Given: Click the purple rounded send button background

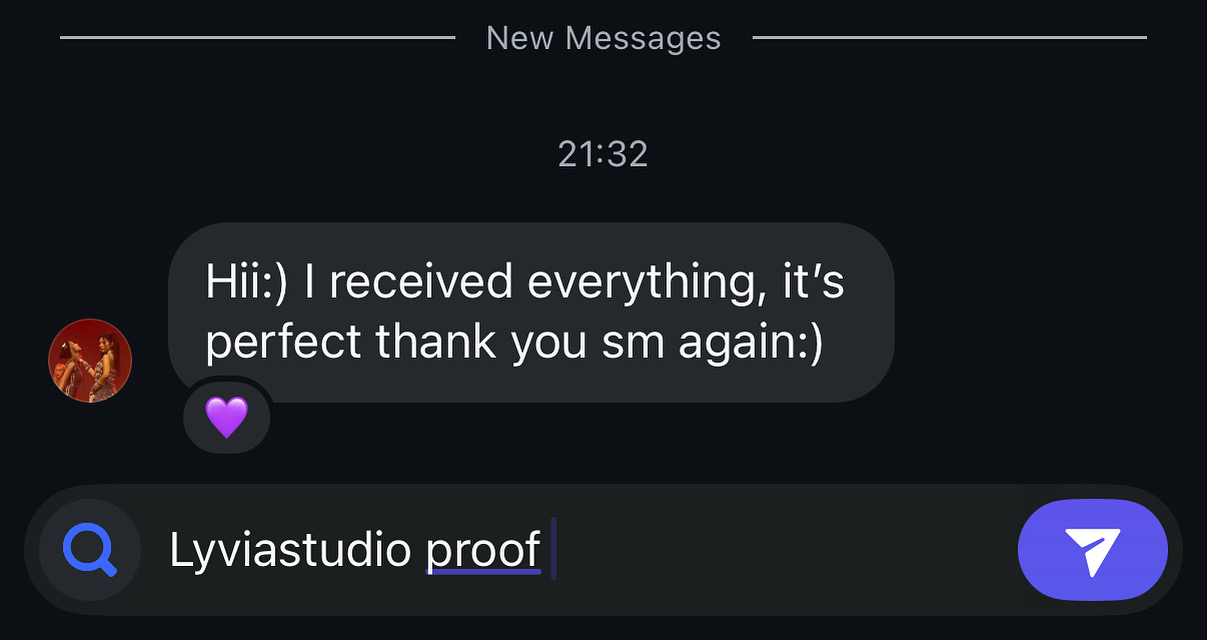Looking at the screenshot, I should tap(1092, 550).
